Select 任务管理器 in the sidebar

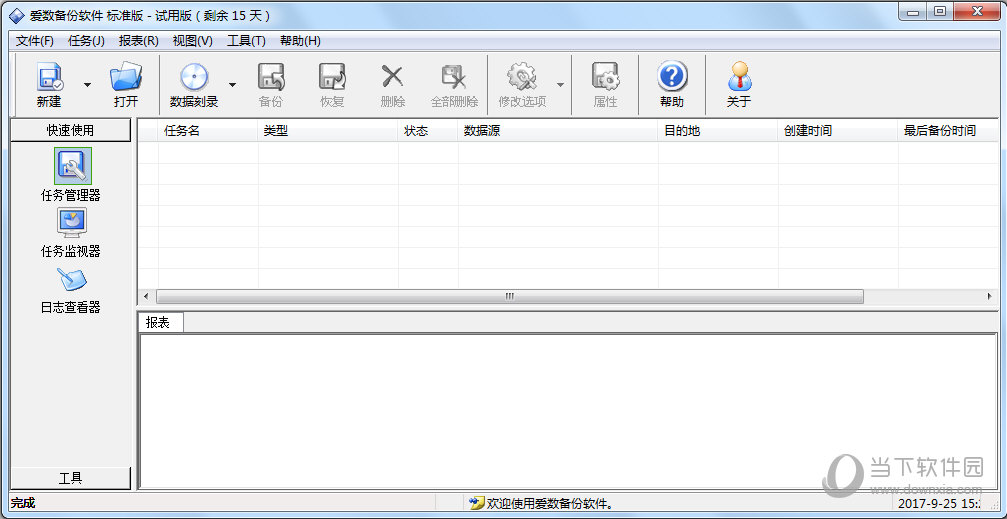pyautogui.click(x=71, y=175)
